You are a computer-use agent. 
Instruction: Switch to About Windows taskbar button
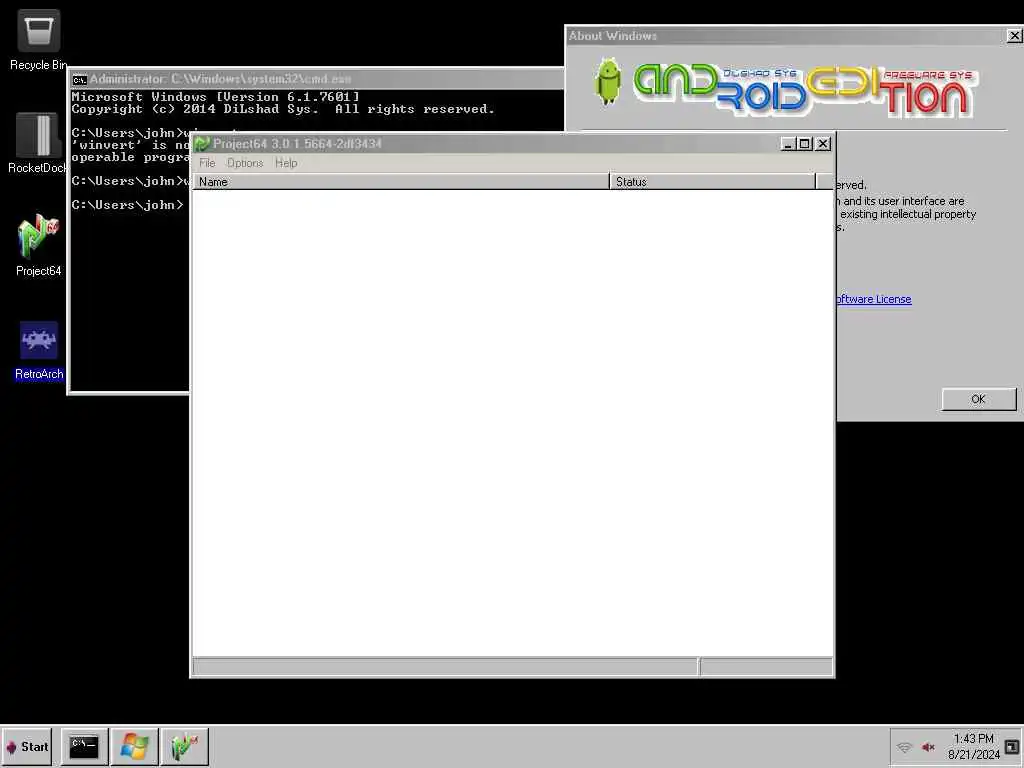coord(135,746)
